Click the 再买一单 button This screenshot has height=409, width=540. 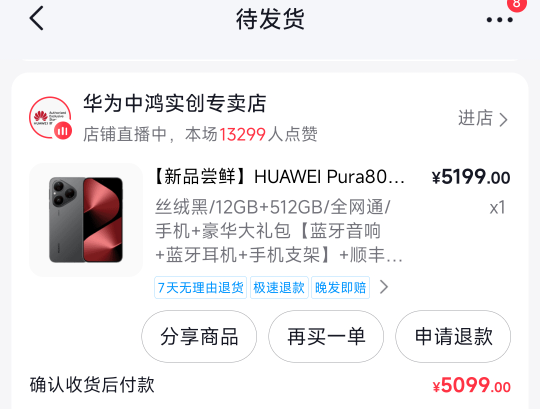pyautogui.click(x=326, y=336)
